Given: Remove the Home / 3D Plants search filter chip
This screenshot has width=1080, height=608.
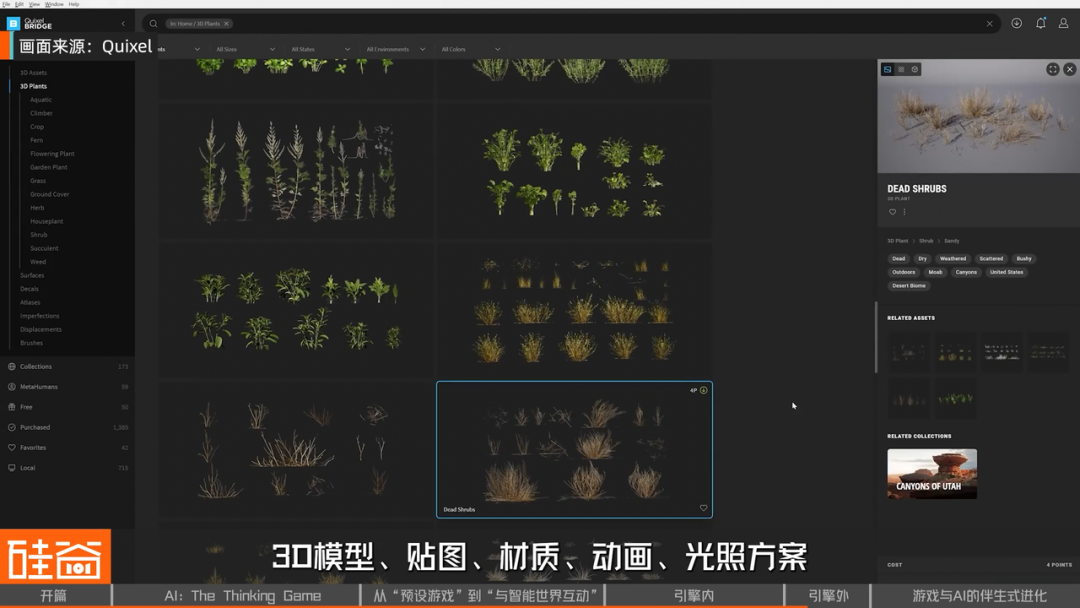Looking at the screenshot, I should tap(226, 23).
